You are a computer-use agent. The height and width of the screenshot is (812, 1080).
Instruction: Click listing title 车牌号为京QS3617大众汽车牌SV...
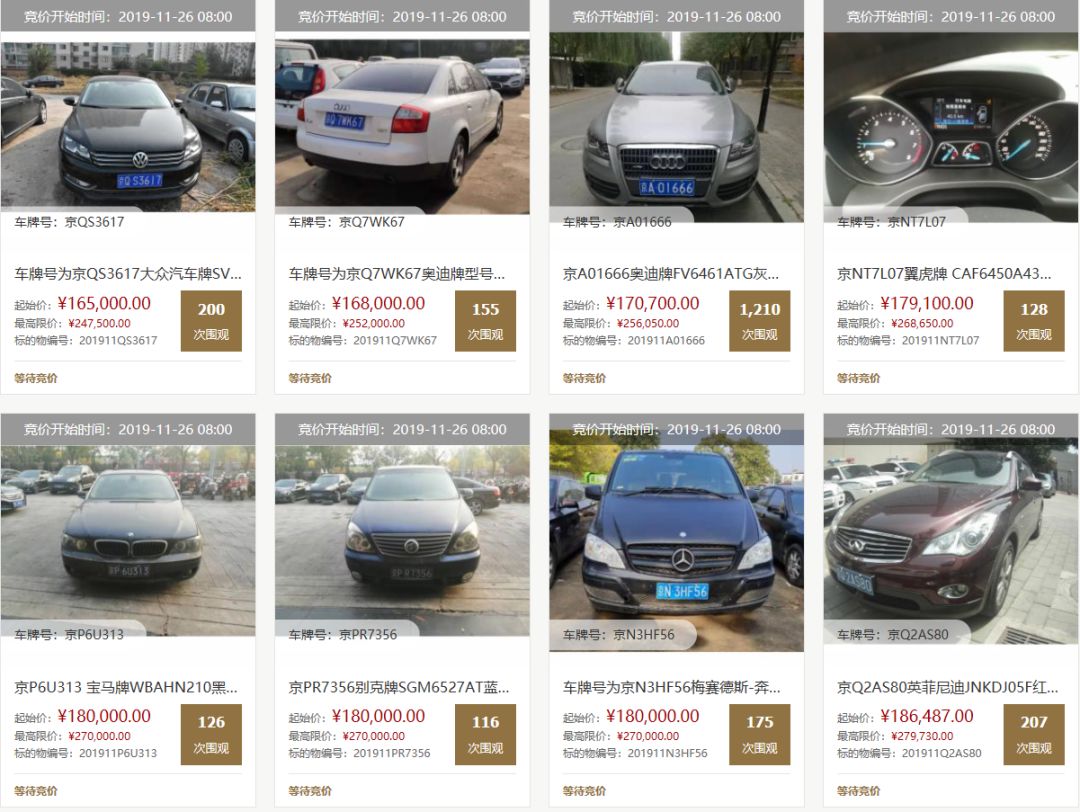128,274
